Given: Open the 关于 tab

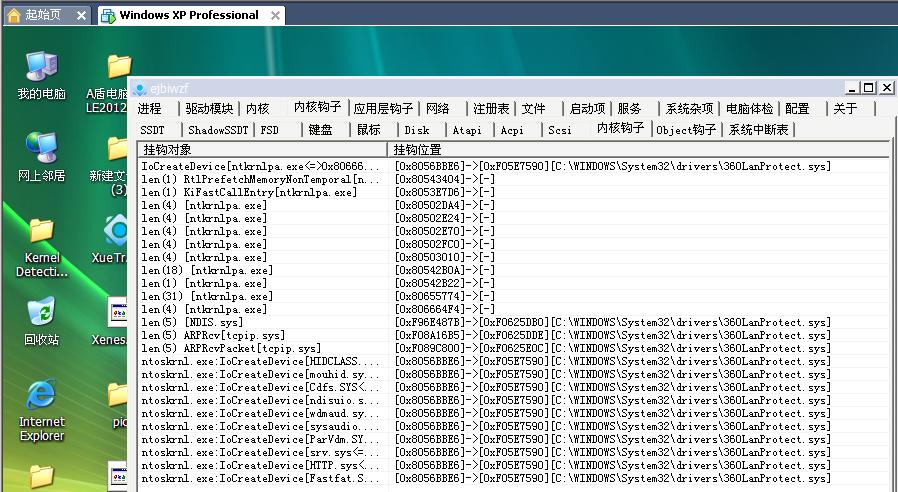Looking at the screenshot, I should coord(845,108).
